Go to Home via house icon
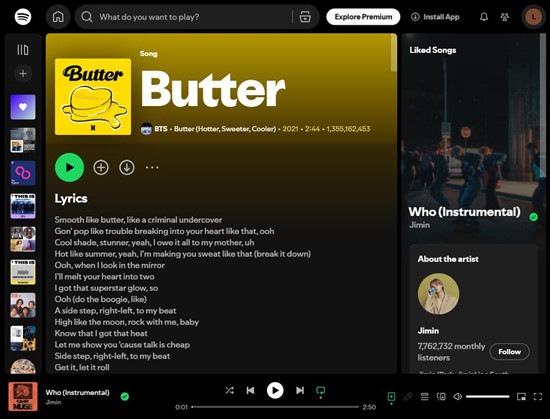The height and width of the screenshot is (419, 550). click(x=58, y=16)
